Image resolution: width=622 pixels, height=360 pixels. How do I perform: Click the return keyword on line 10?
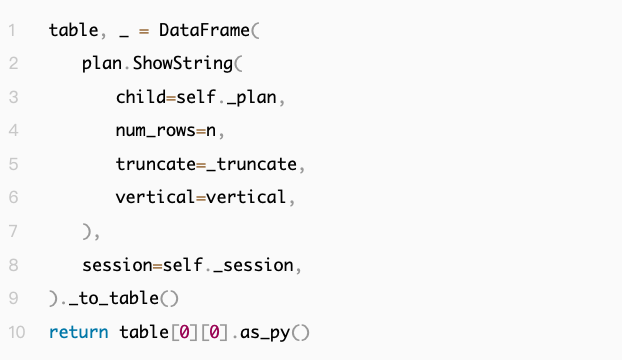tap(79, 332)
